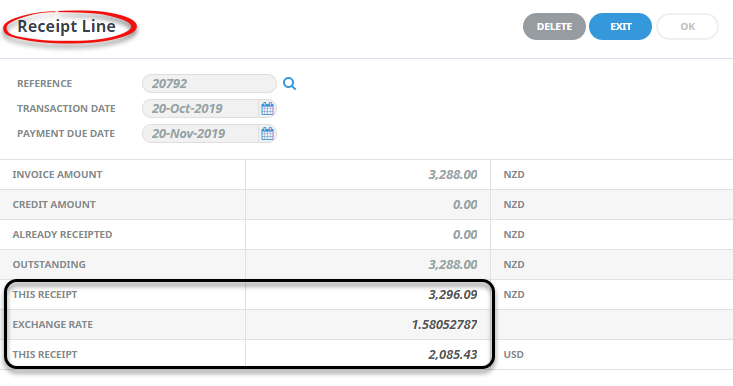This screenshot has height=386, width=733.
Task: Click the Already Receipted value 0.00
Action: (x=465, y=235)
